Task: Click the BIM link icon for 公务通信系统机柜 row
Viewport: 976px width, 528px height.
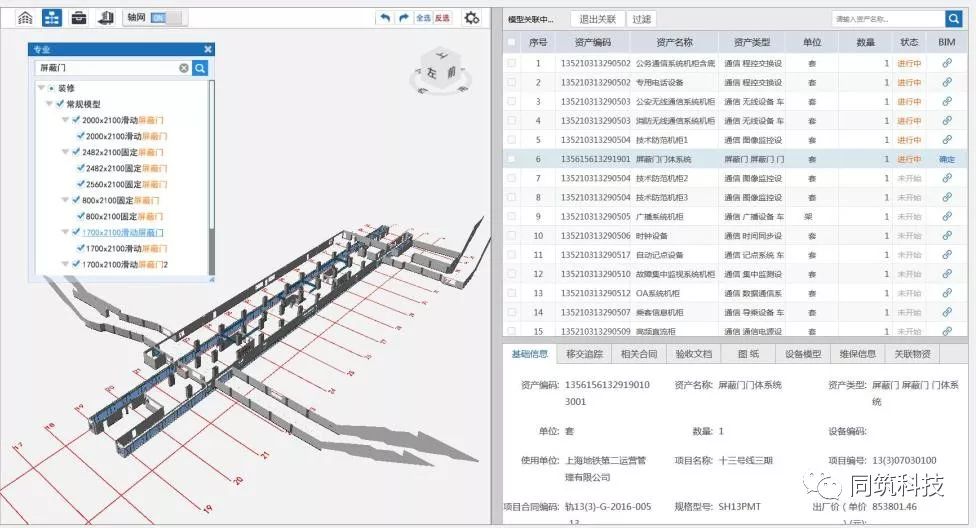Action: coord(947,63)
